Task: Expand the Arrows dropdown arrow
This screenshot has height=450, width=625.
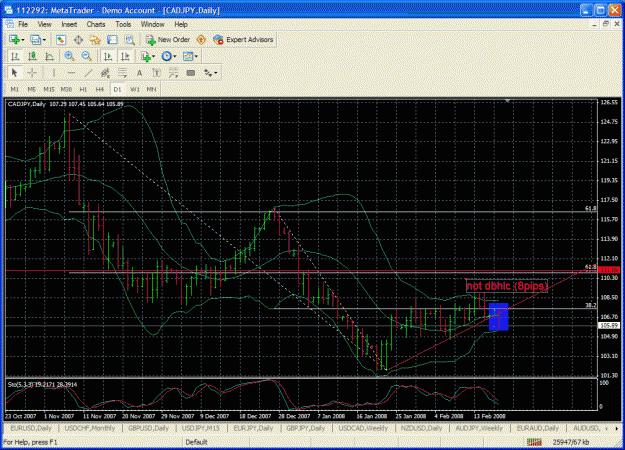Action: coord(216,73)
